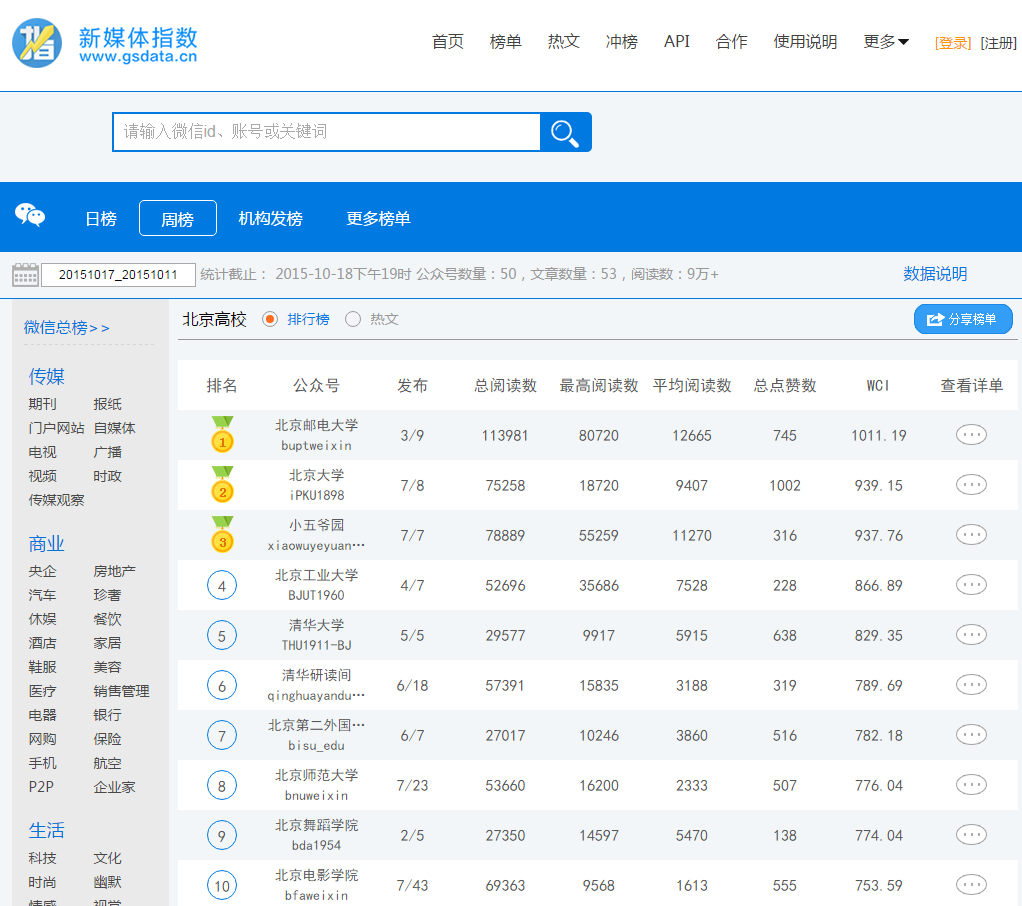Open the calendar date picker icon

(x=25, y=274)
